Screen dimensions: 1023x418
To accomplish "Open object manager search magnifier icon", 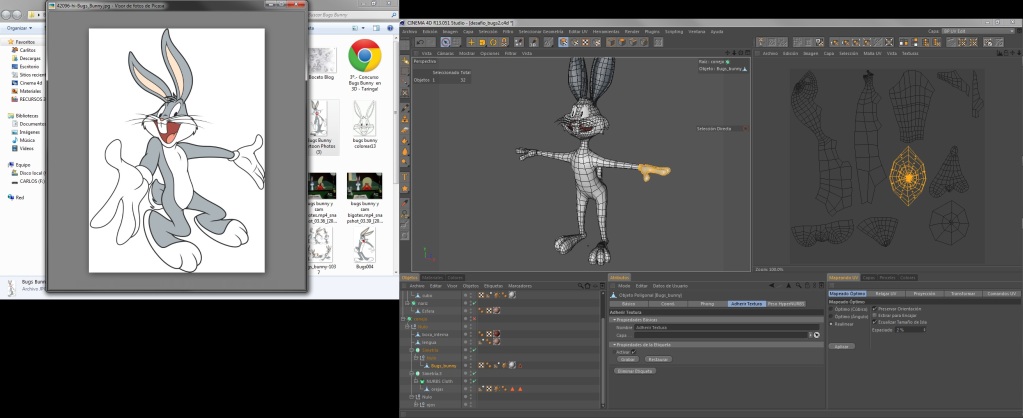I will [580, 286].
